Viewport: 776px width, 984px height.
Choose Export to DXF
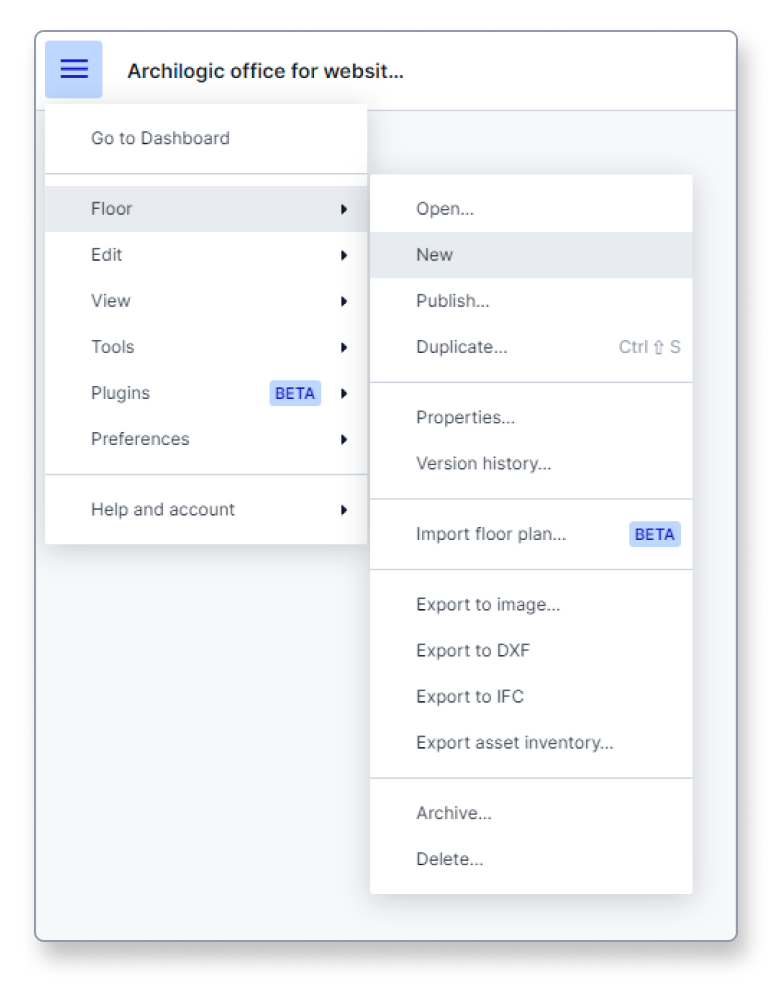click(x=531, y=651)
